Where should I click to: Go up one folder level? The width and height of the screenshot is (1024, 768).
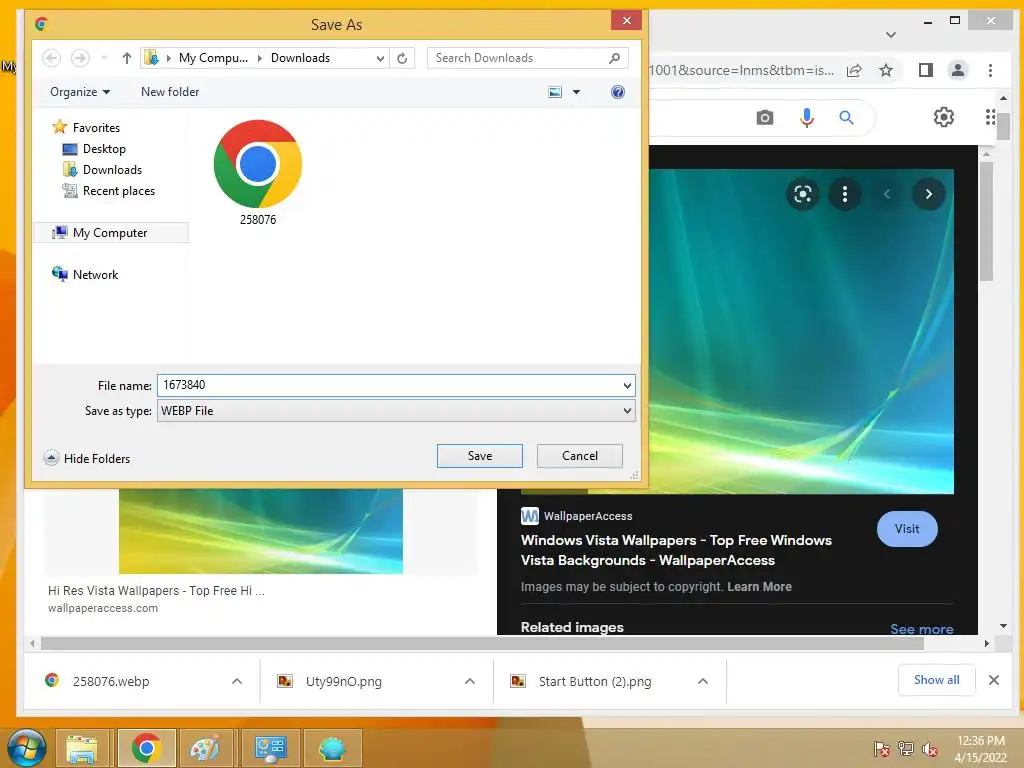[127, 58]
